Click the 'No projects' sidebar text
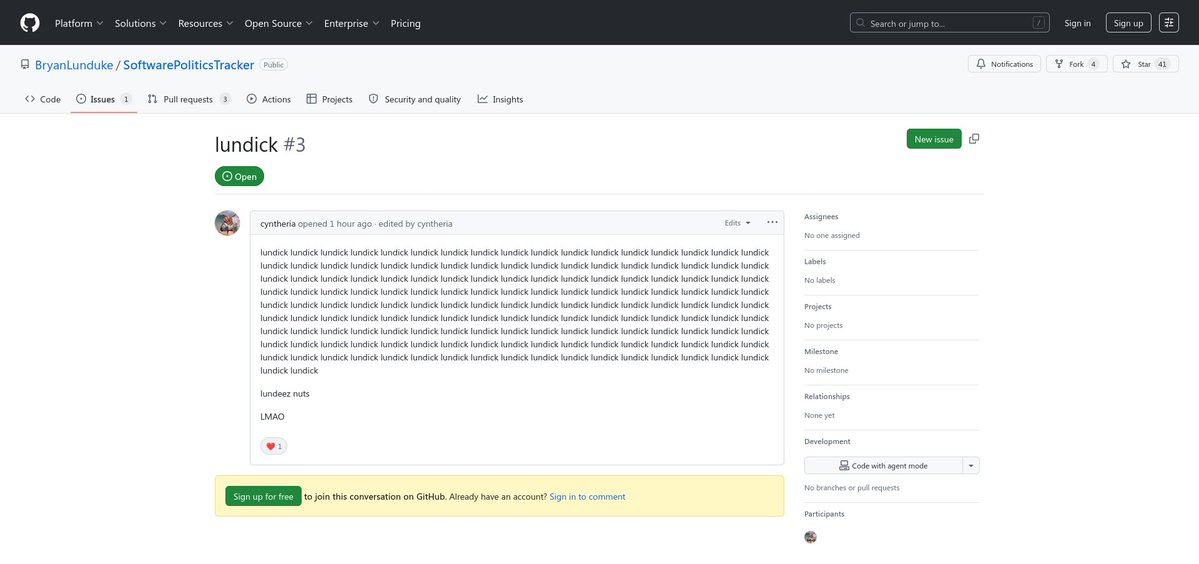Viewport: 1199px width, 564px height. tap(824, 326)
